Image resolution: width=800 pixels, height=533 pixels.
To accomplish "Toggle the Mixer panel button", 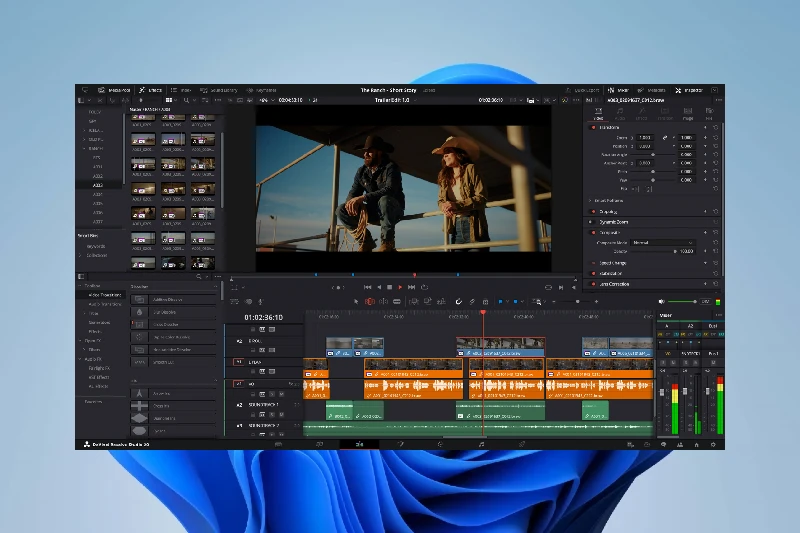I will tap(619, 90).
